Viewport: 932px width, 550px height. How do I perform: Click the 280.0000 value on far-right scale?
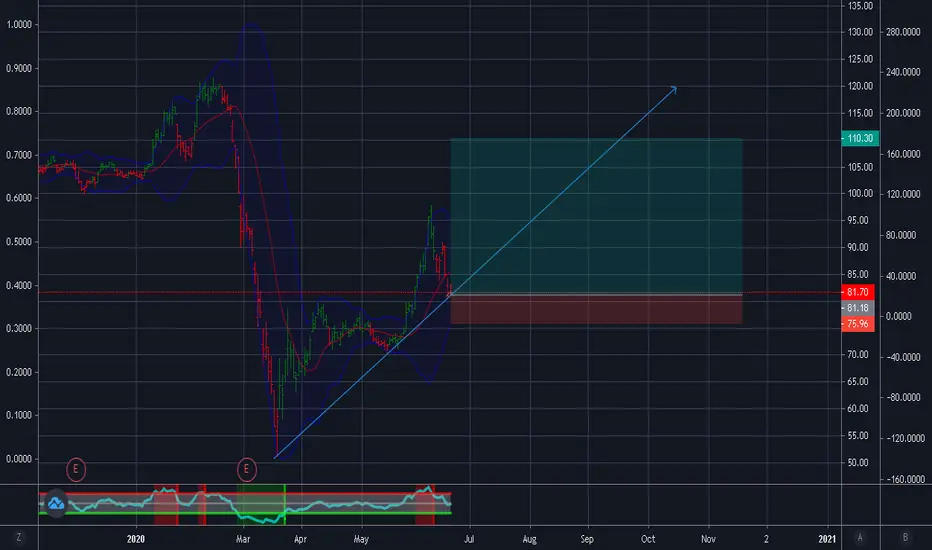(x=903, y=32)
